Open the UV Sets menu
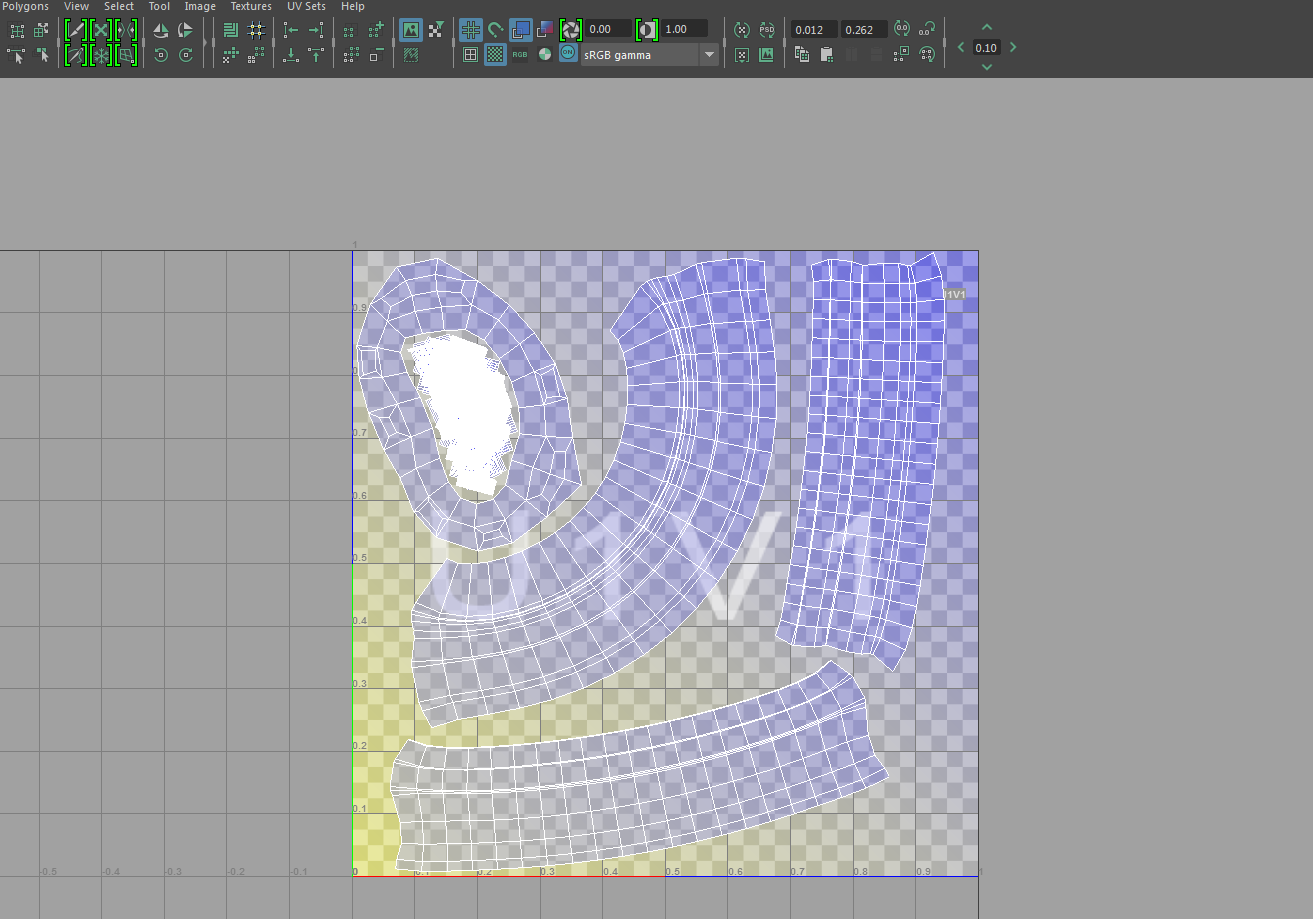Viewport: 1313px width, 919px height. click(x=306, y=6)
